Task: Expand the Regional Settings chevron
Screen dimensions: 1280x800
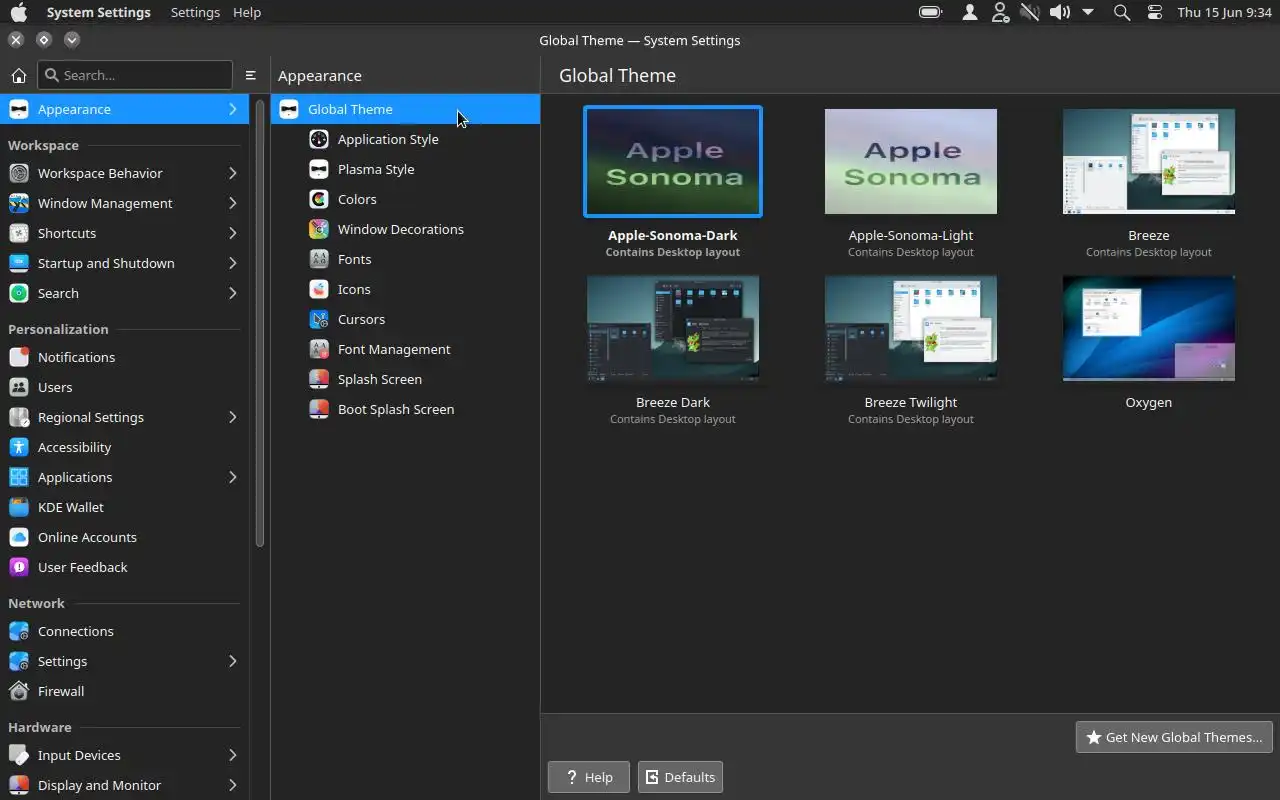Action: coord(233,417)
